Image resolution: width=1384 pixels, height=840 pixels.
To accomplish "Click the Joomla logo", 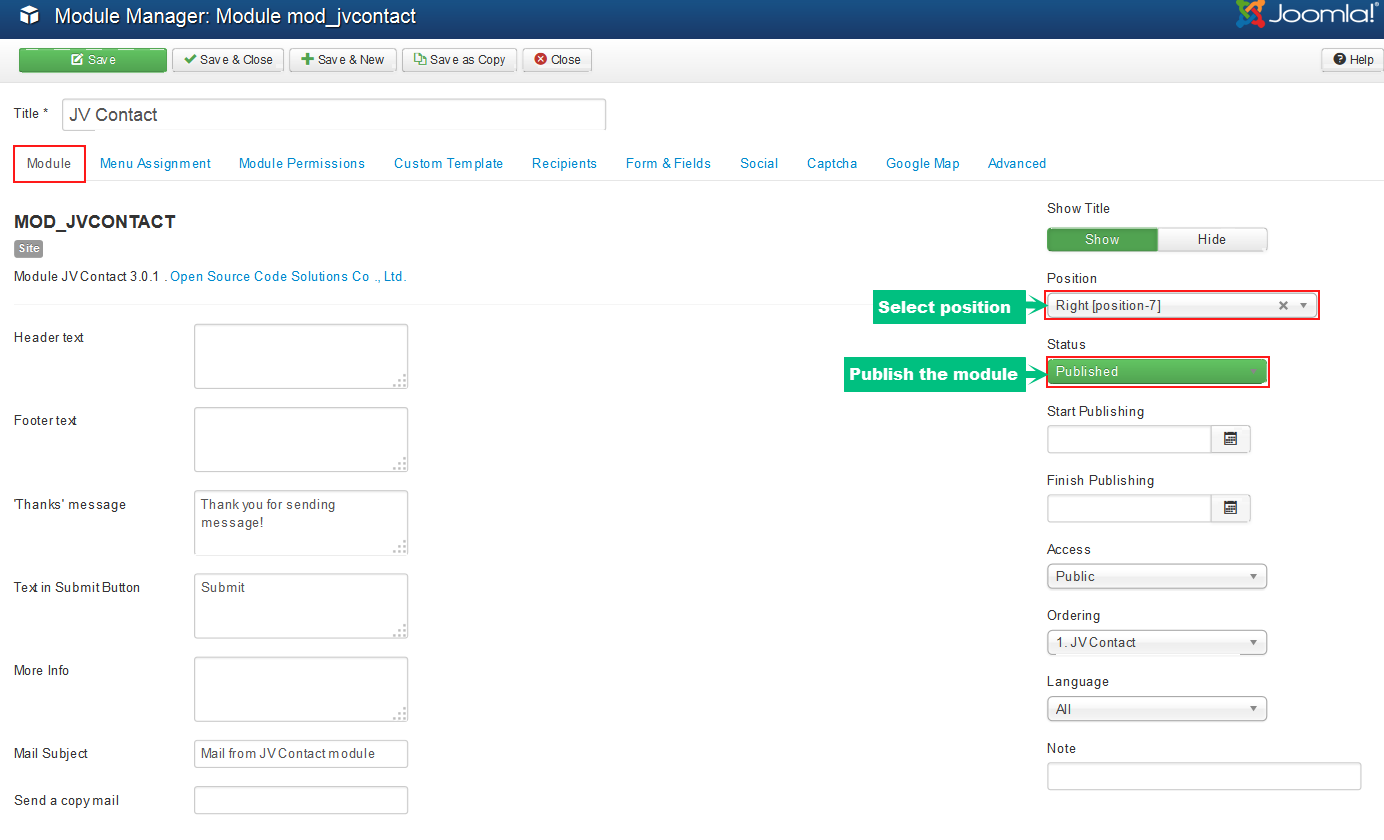I will 1307,14.
